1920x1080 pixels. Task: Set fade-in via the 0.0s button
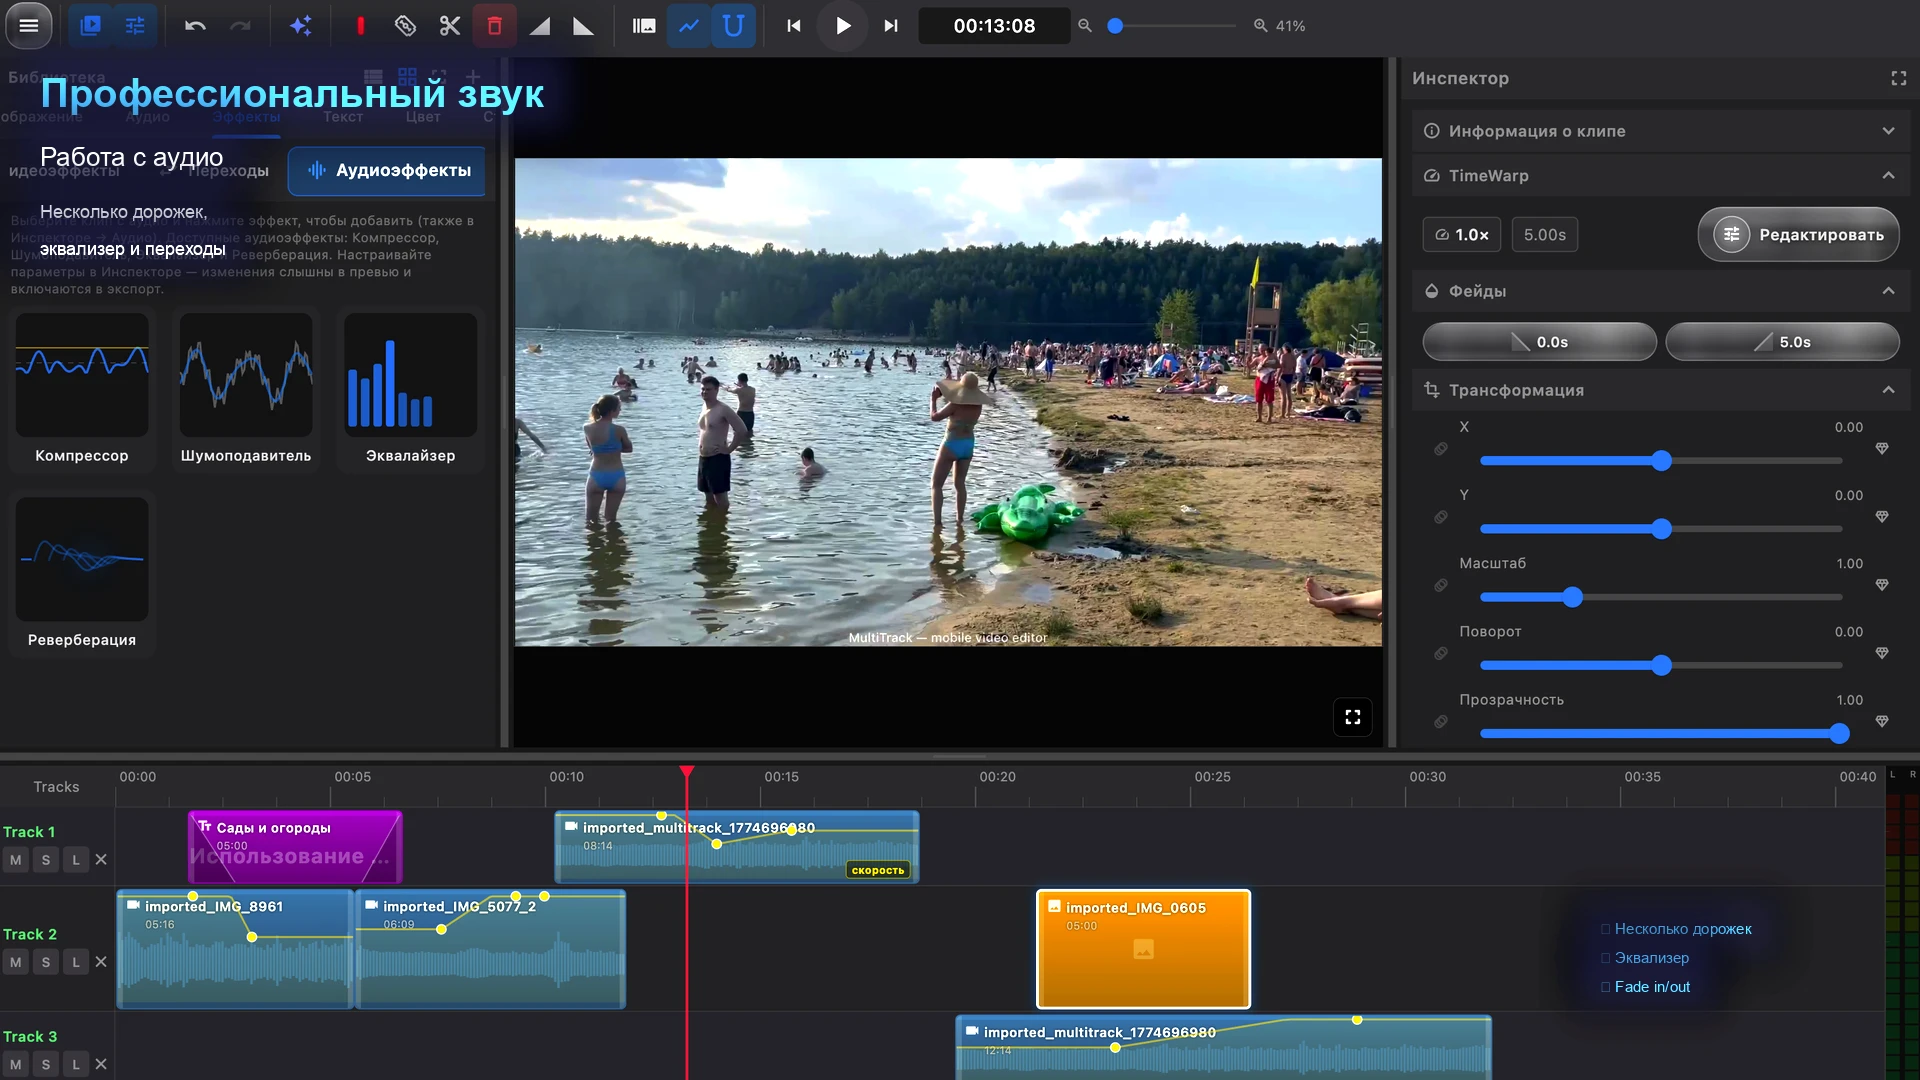(x=1539, y=342)
